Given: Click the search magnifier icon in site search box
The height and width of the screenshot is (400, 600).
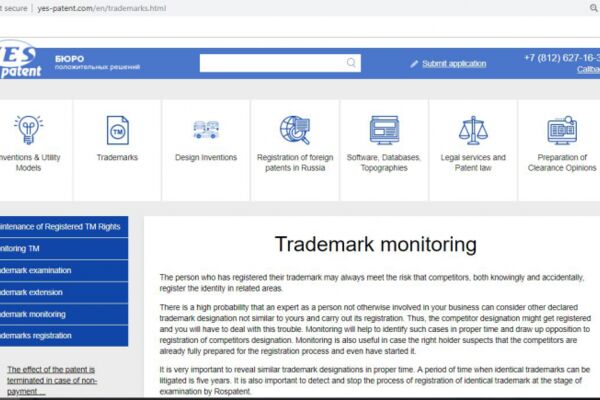Looking at the screenshot, I should [x=351, y=63].
